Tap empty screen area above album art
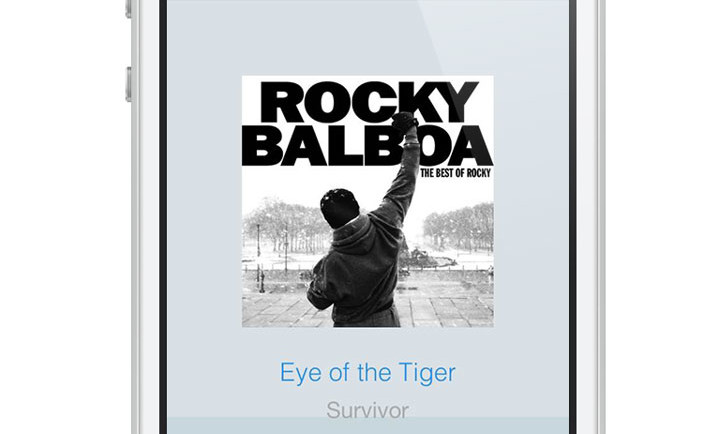This screenshot has height=434, width=719. point(368,37)
